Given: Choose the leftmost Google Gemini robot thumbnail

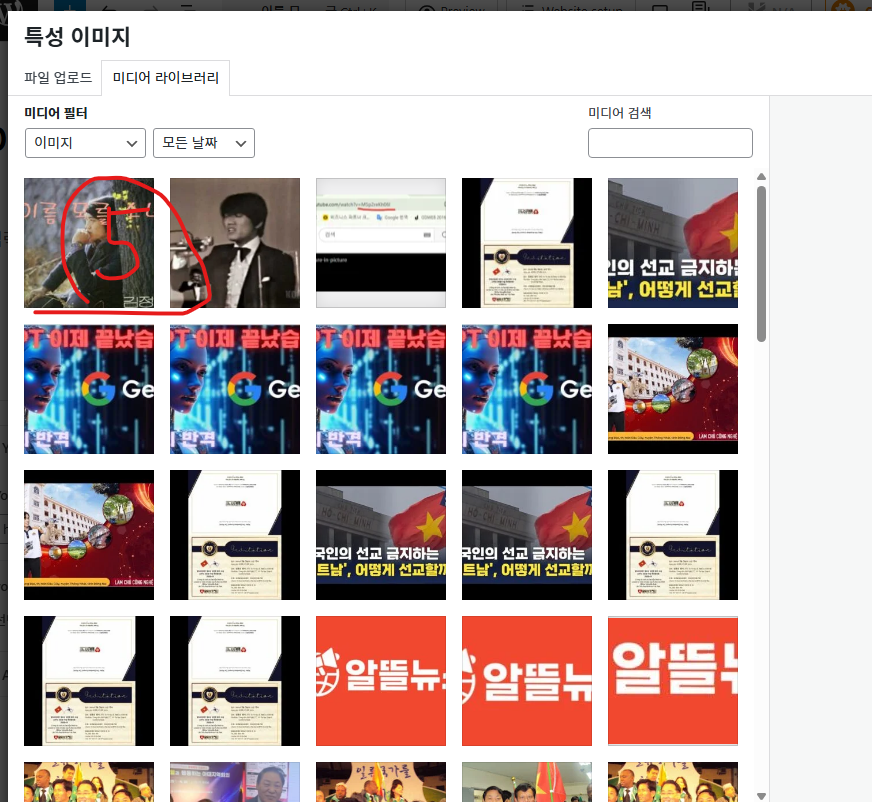Looking at the screenshot, I should point(89,389).
